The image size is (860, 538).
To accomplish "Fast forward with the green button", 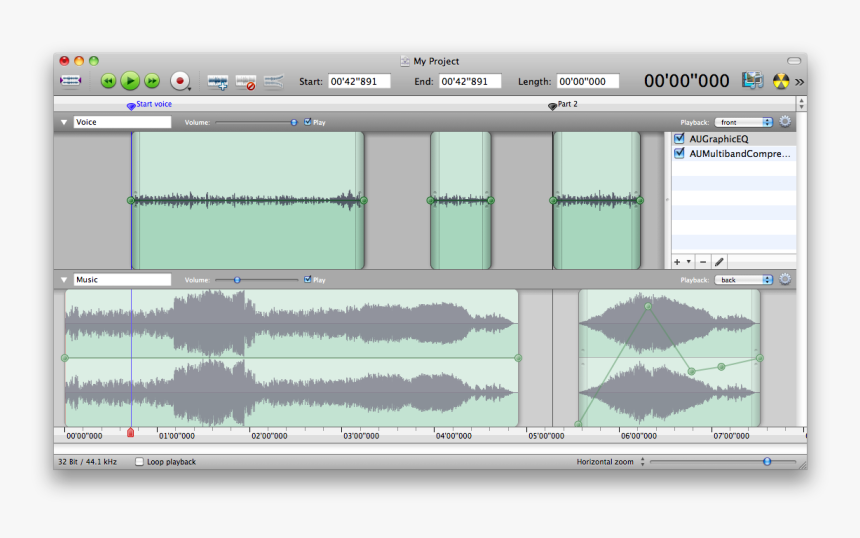I will (152, 81).
